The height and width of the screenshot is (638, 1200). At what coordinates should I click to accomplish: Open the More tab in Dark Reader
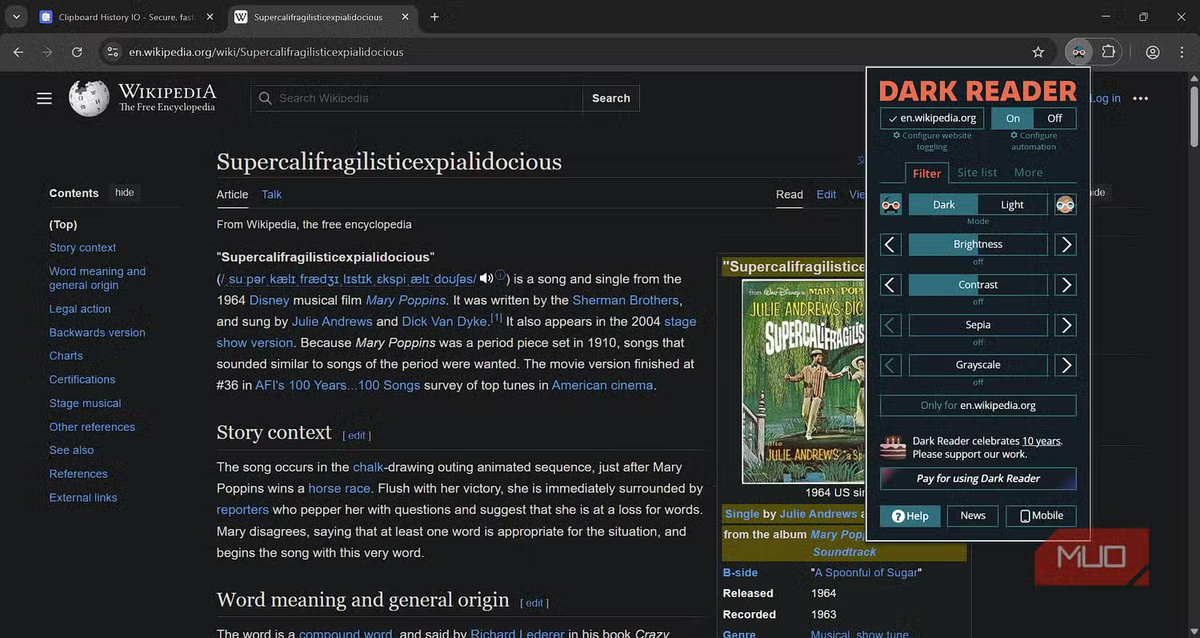pos(1028,173)
